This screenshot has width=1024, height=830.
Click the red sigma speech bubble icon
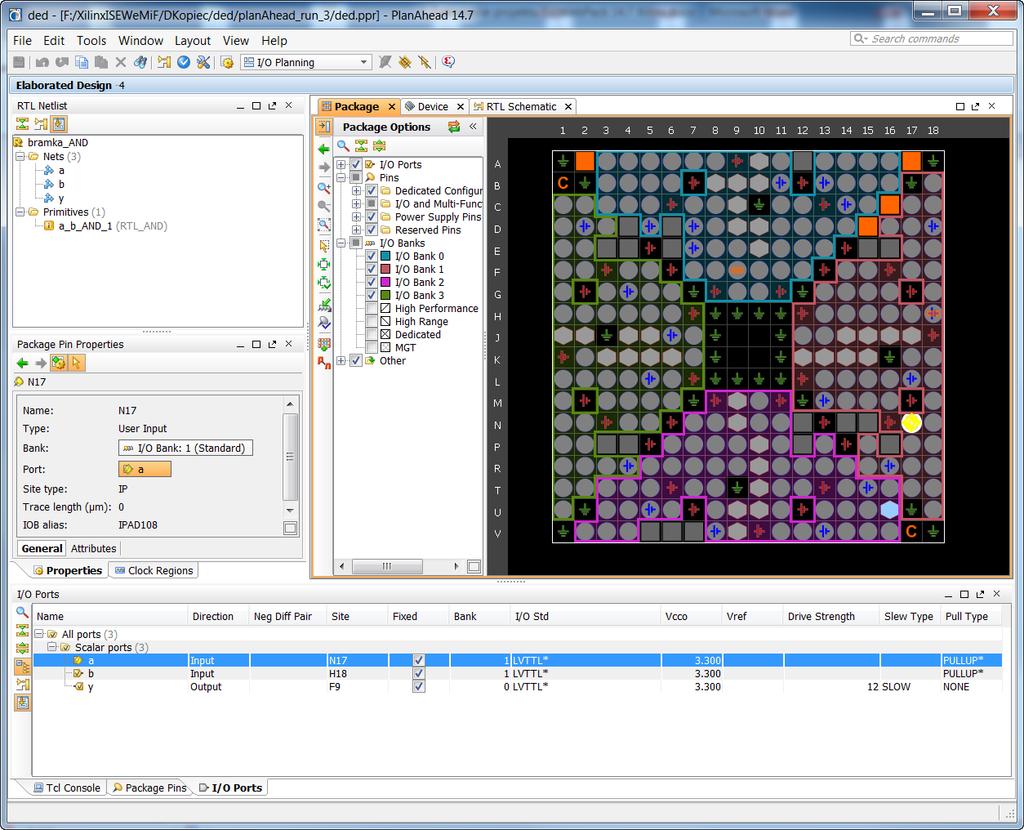click(448, 62)
